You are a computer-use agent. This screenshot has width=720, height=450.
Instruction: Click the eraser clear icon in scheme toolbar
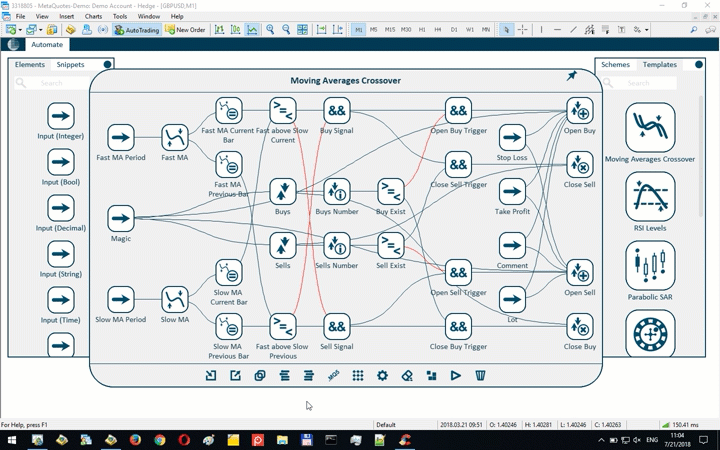(407, 376)
